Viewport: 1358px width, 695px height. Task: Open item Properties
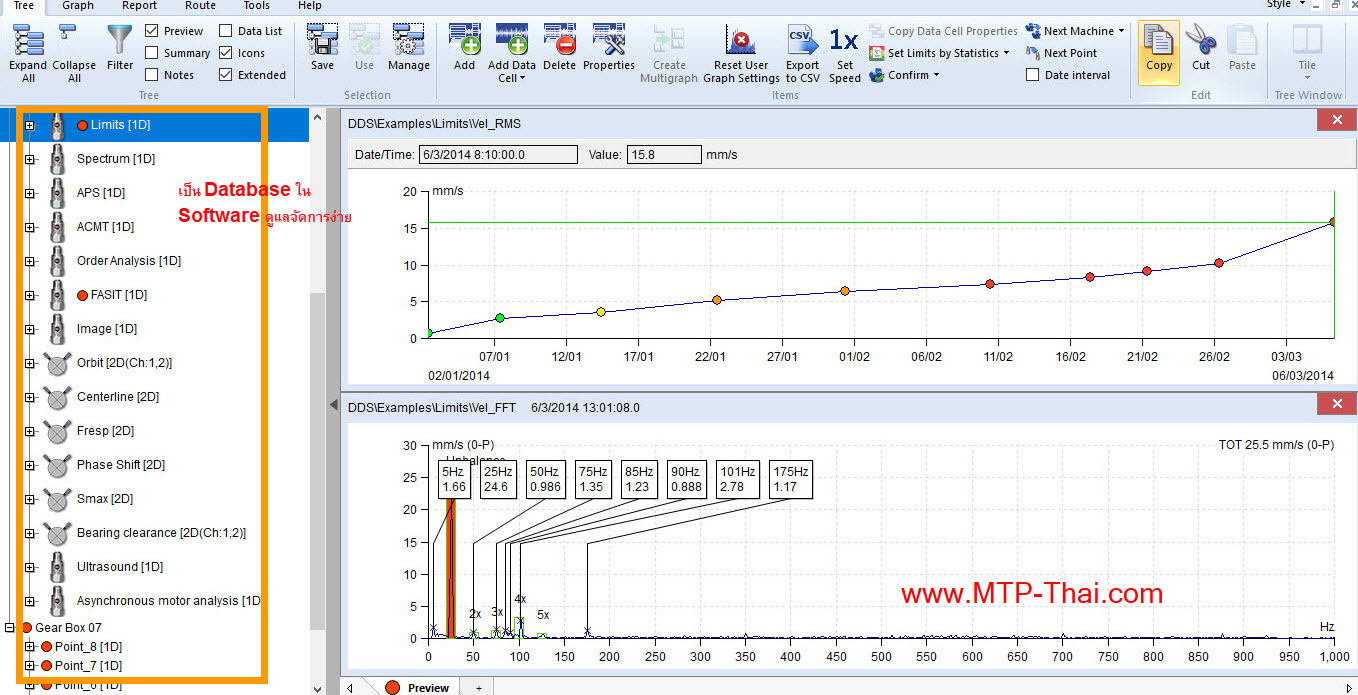(609, 40)
